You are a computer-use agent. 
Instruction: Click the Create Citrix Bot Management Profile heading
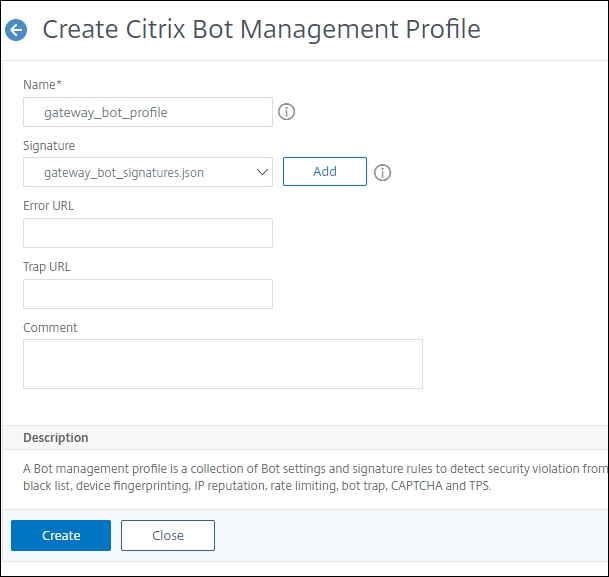261,29
